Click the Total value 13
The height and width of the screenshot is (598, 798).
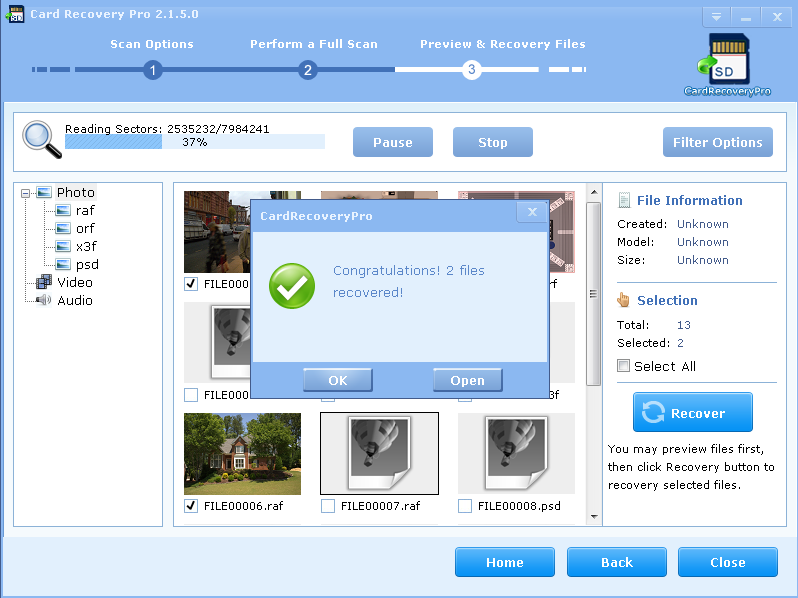point(683,325)
